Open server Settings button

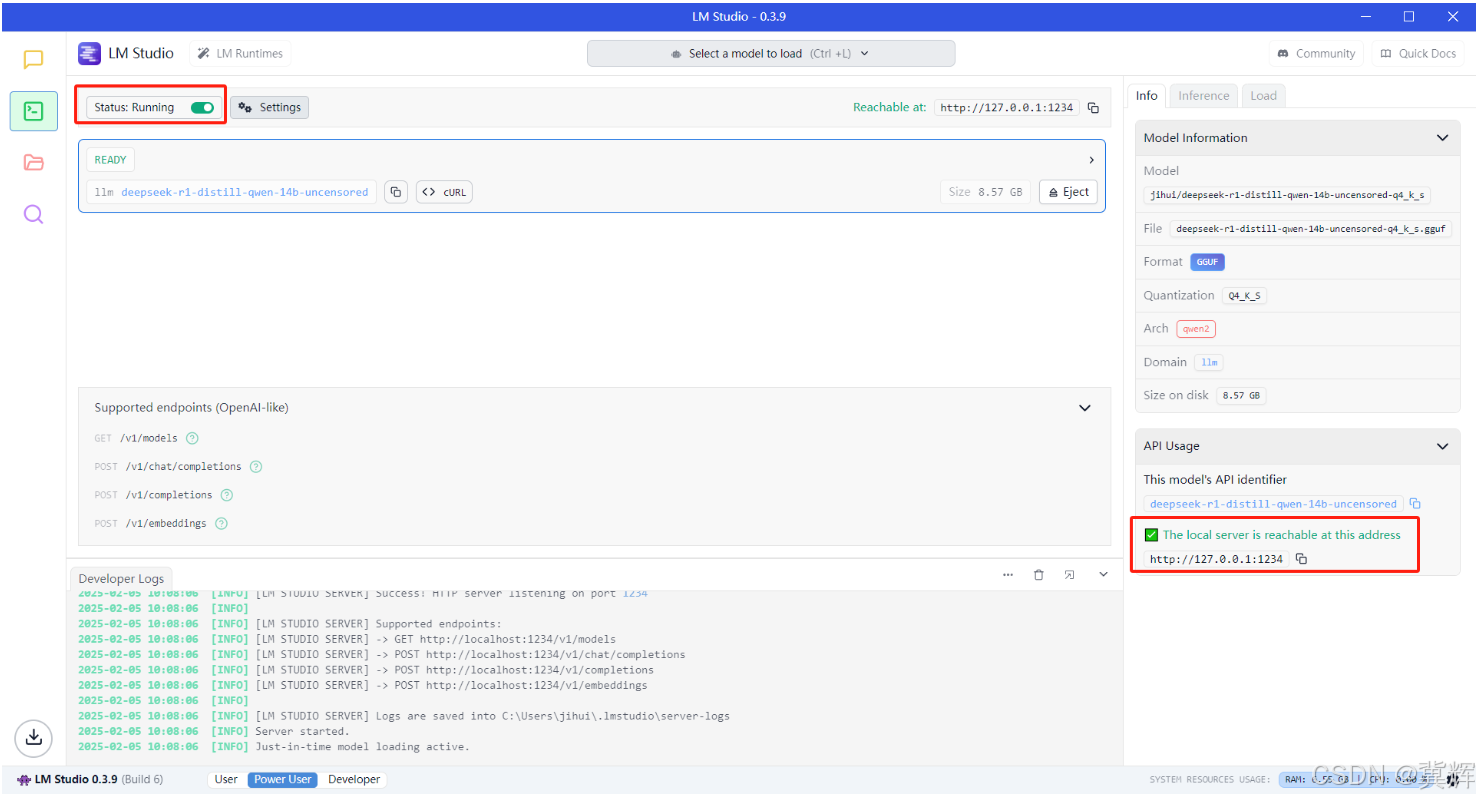270,108
